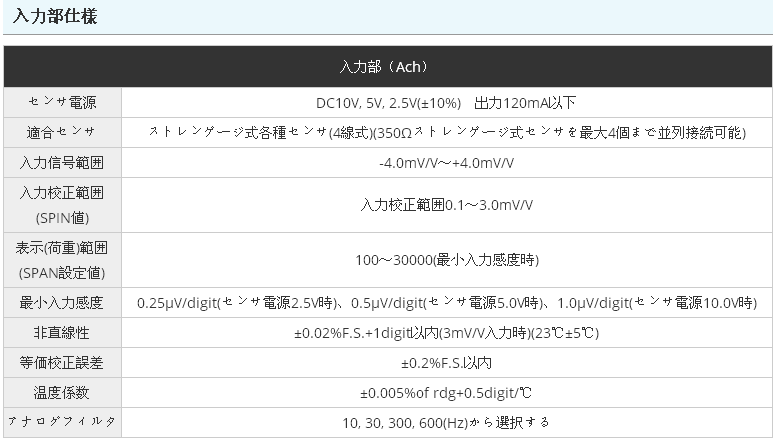Click the DC10V, 5V, 2.5V sensor power value

(446, 103)
